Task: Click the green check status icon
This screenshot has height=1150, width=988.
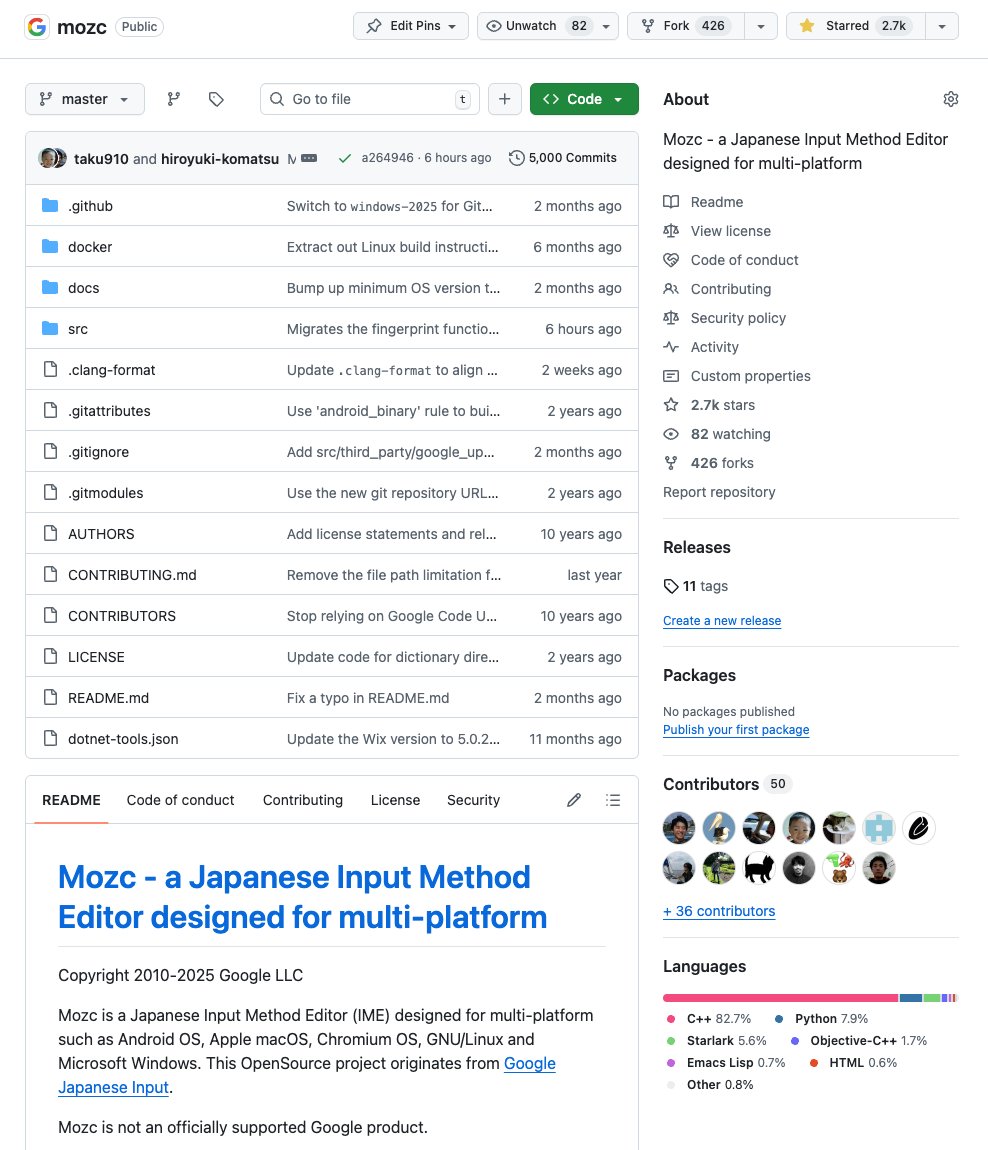Action: pyautogui.click(x=344, y=158)
